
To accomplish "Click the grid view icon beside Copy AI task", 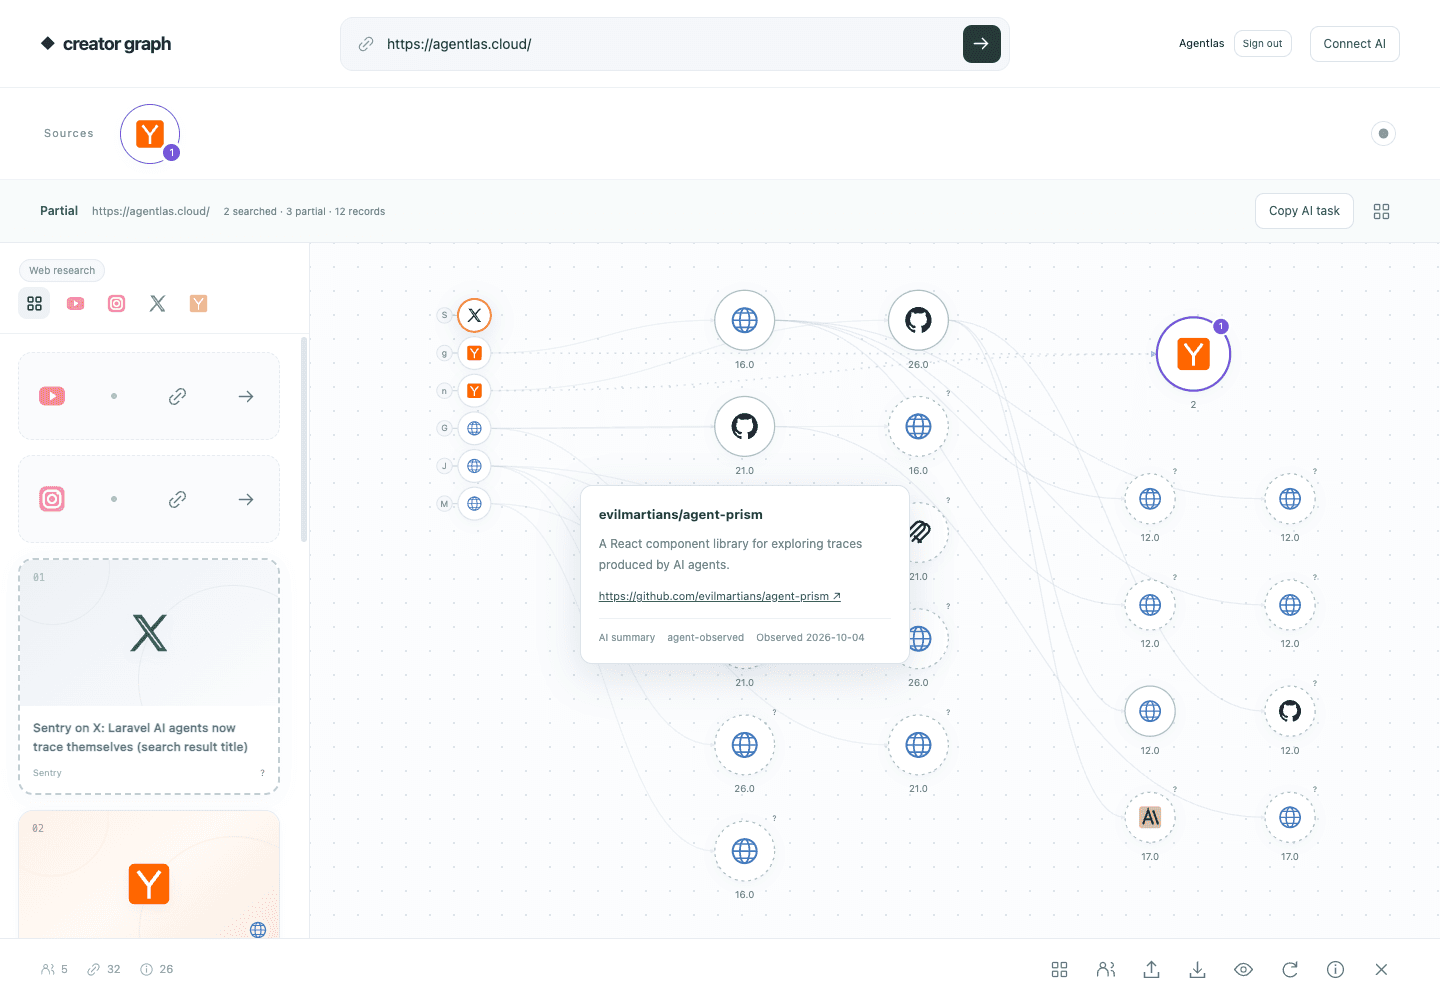I will click(1382, 211).
